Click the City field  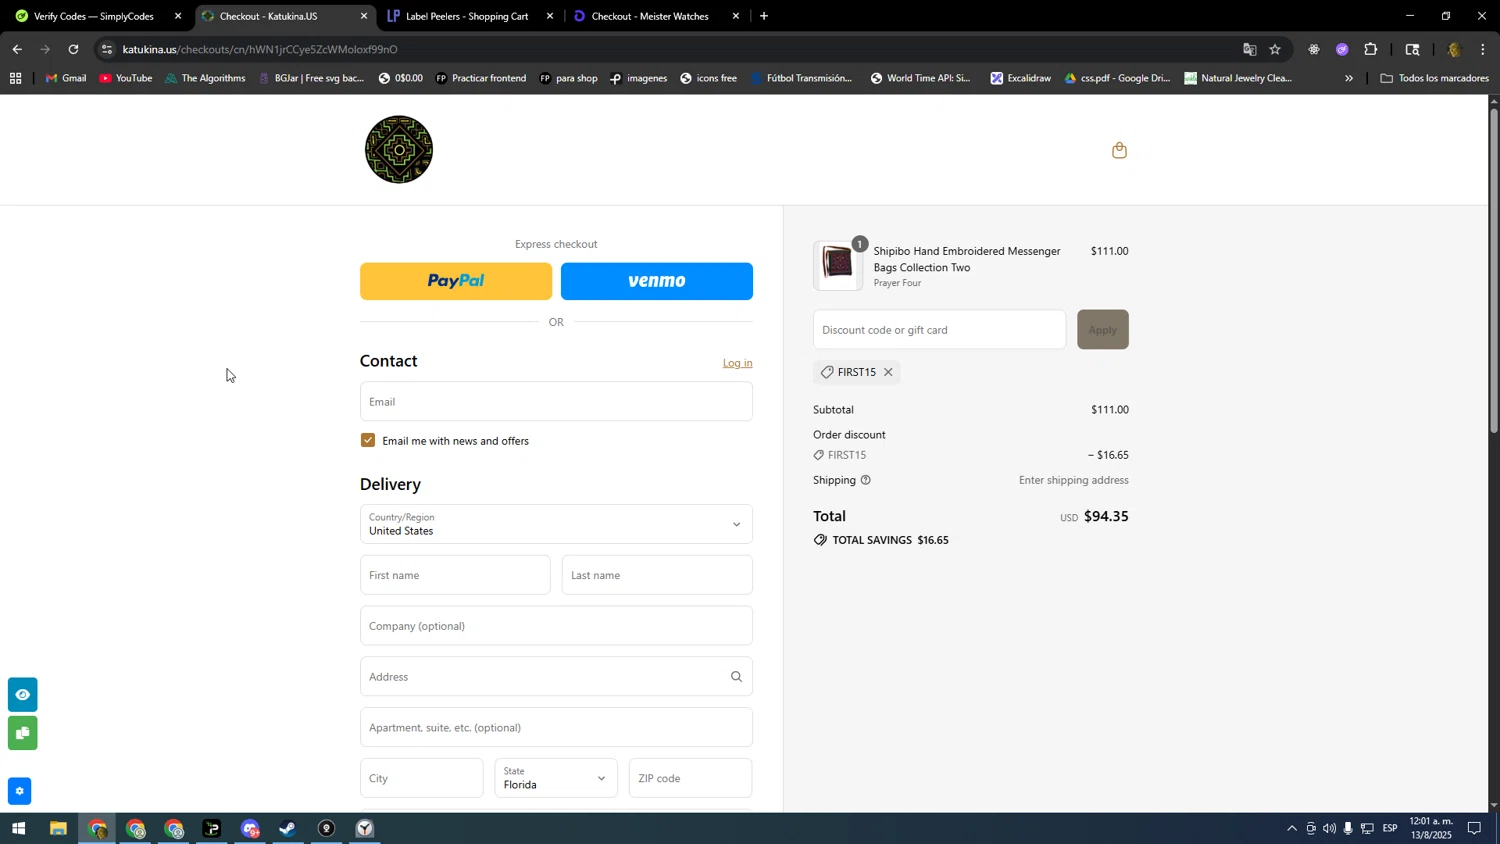422,778
